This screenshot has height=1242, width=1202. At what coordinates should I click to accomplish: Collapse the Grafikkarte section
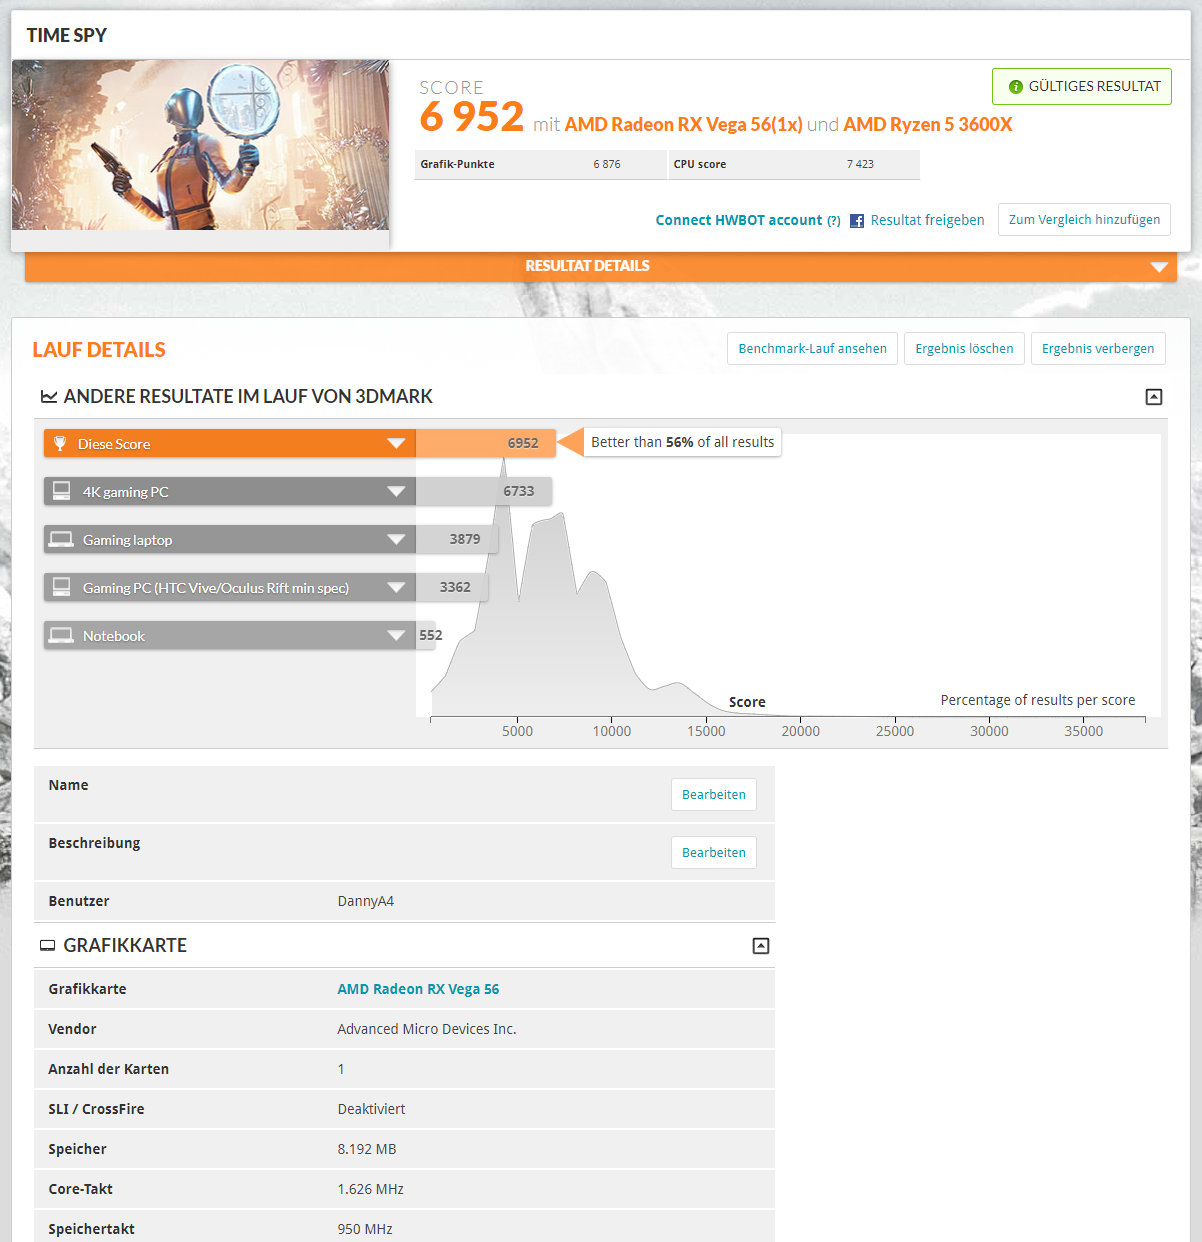[x=761, y=945]
